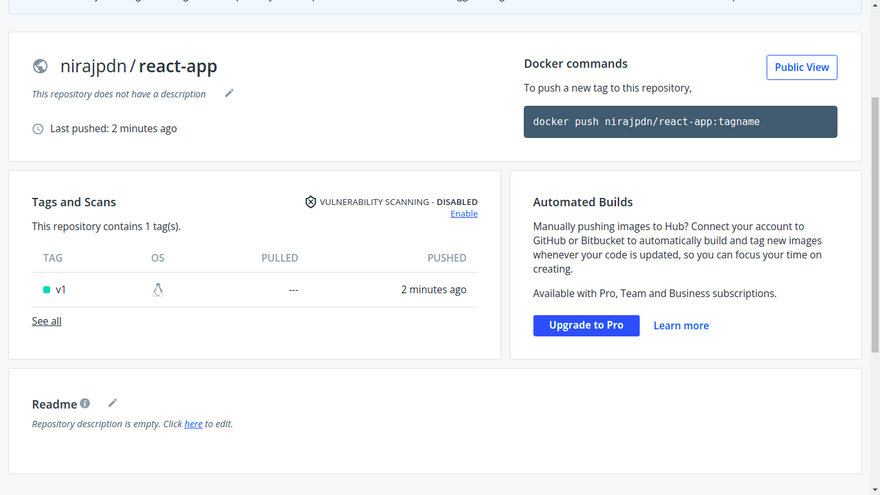880x495 pixels.
Task: Select the docker push command box
Action: coord(680,122)
